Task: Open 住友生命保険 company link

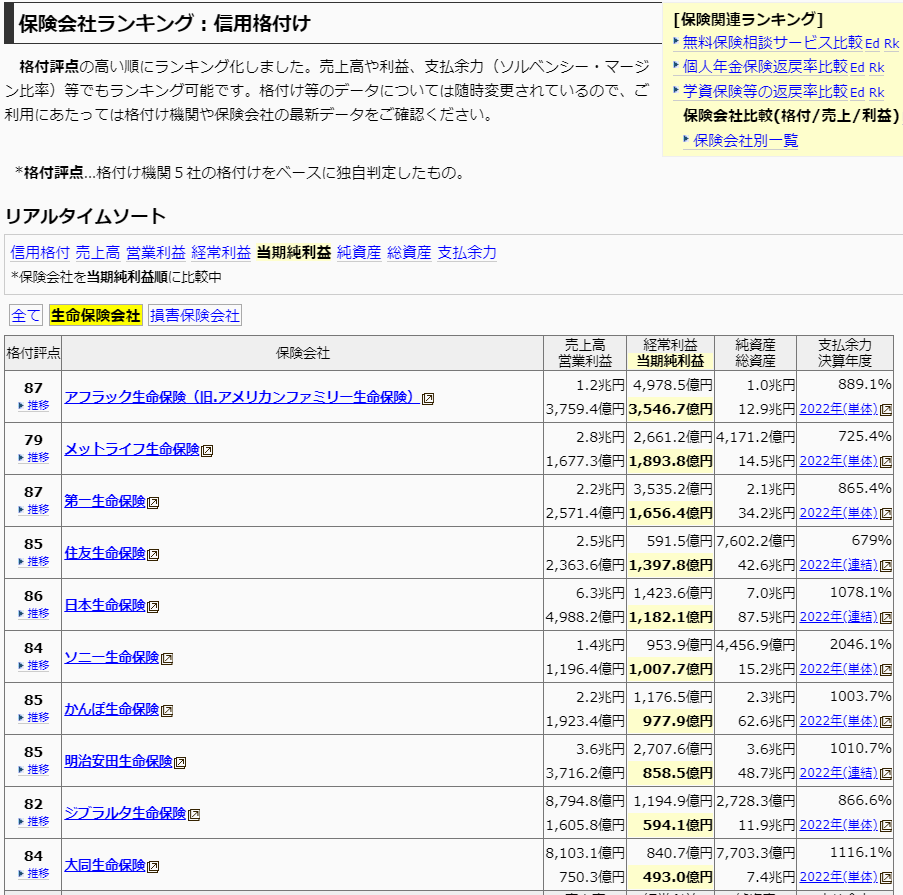Action: click(104, 553)
